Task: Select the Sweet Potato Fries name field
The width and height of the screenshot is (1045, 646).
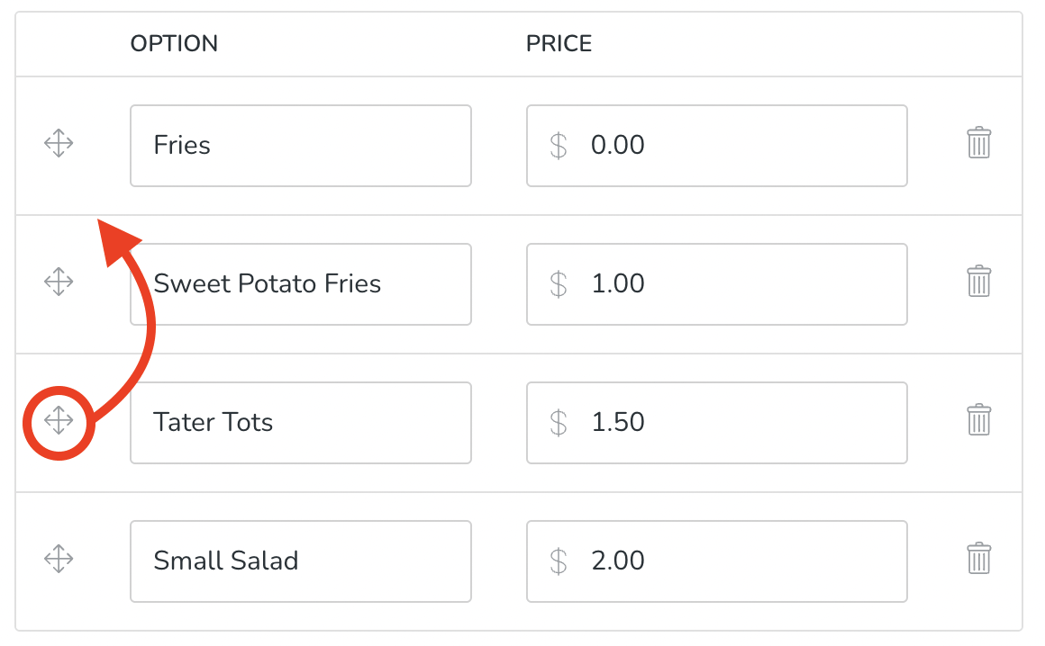Action: (x=300, y=284)
